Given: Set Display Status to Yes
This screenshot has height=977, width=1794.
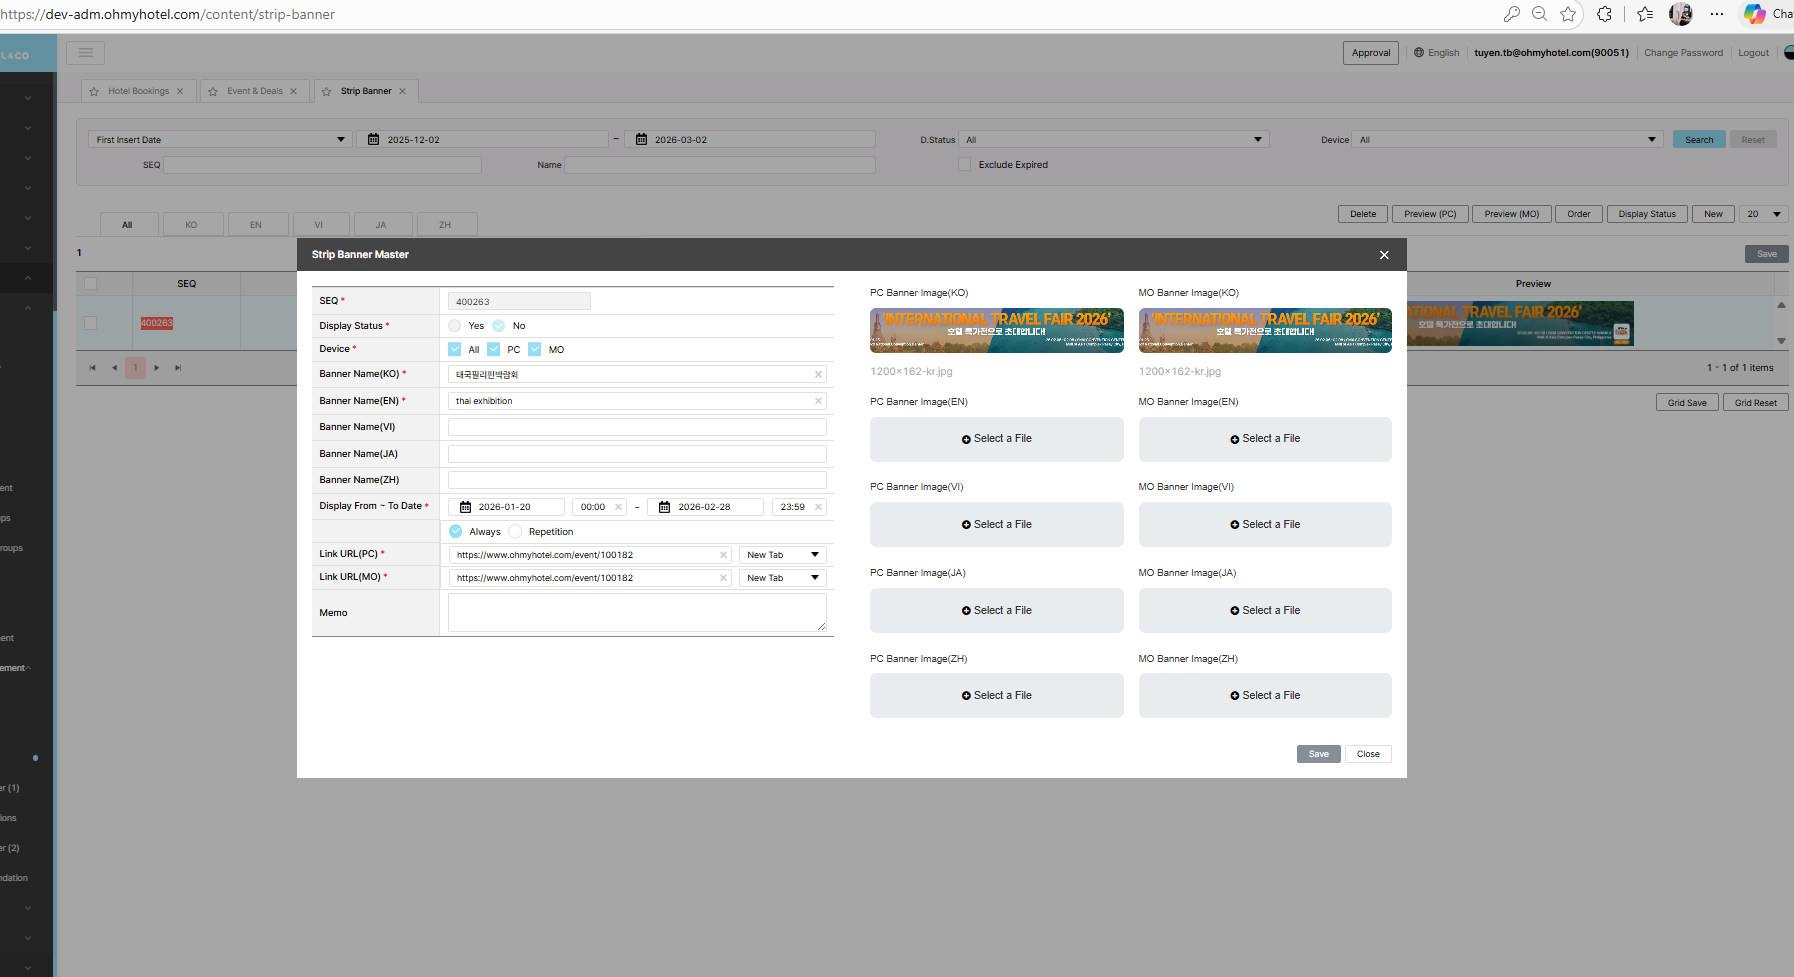Looking at the screenshot, I should pos(455,326).
